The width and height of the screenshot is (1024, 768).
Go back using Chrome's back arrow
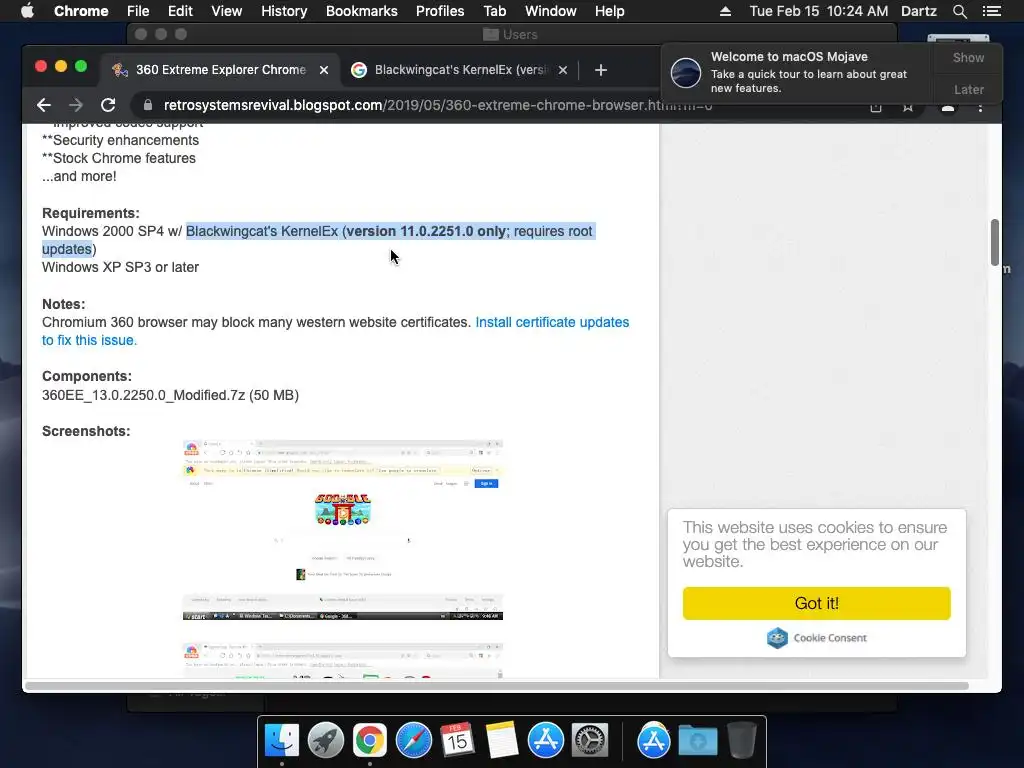point(44,105)
